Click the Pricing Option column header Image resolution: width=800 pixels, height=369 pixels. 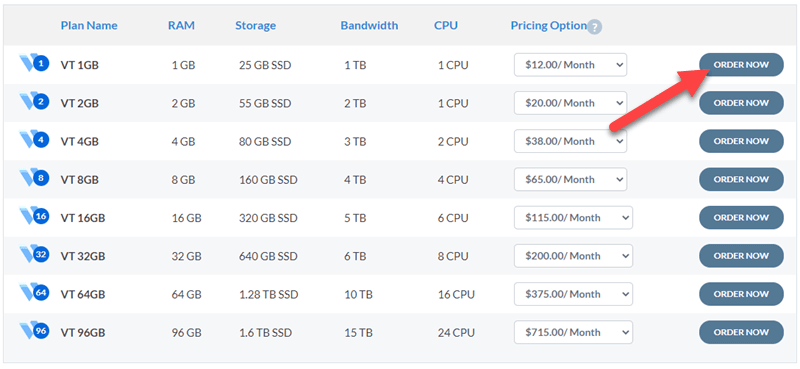click(548, 26)
